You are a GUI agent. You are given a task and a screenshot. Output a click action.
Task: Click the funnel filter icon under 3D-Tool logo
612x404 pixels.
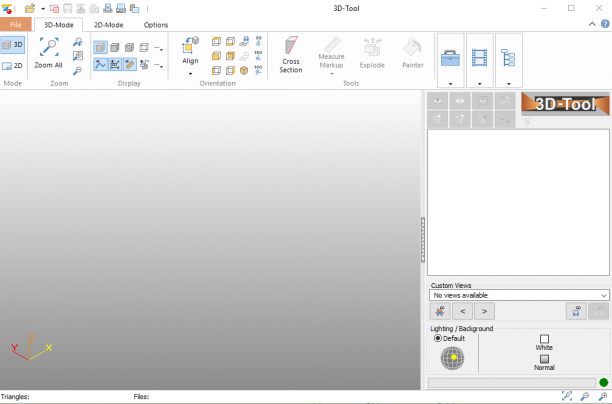[527, 122]
